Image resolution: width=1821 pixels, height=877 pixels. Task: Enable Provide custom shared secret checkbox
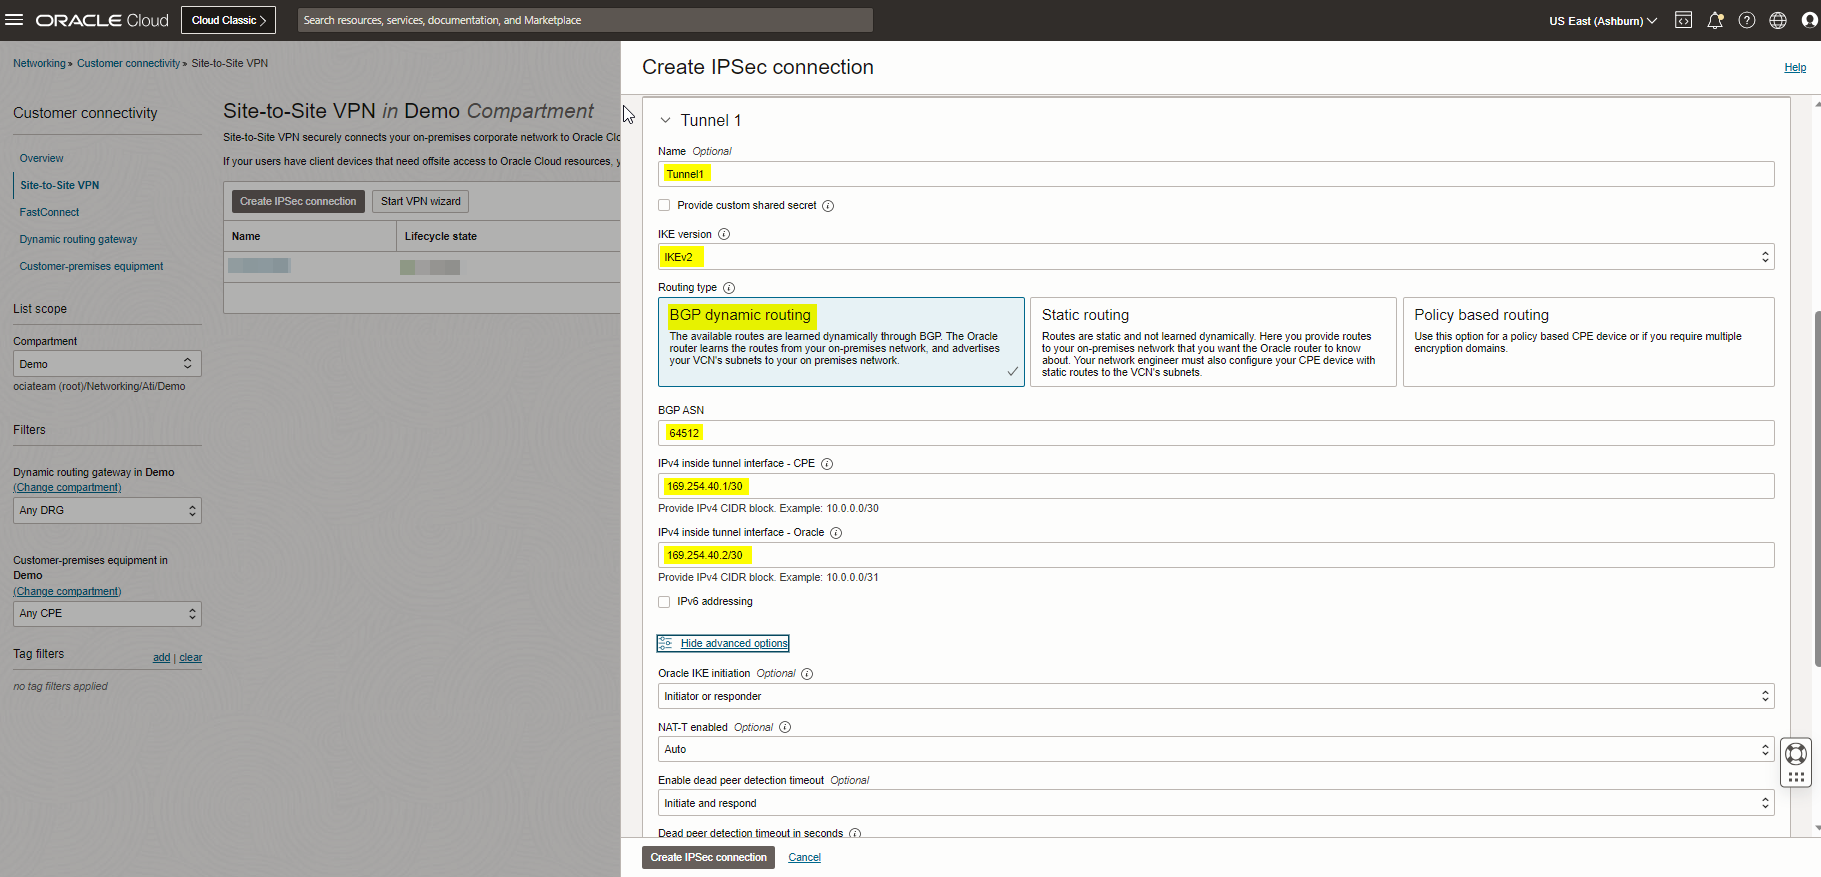(664, 206)
